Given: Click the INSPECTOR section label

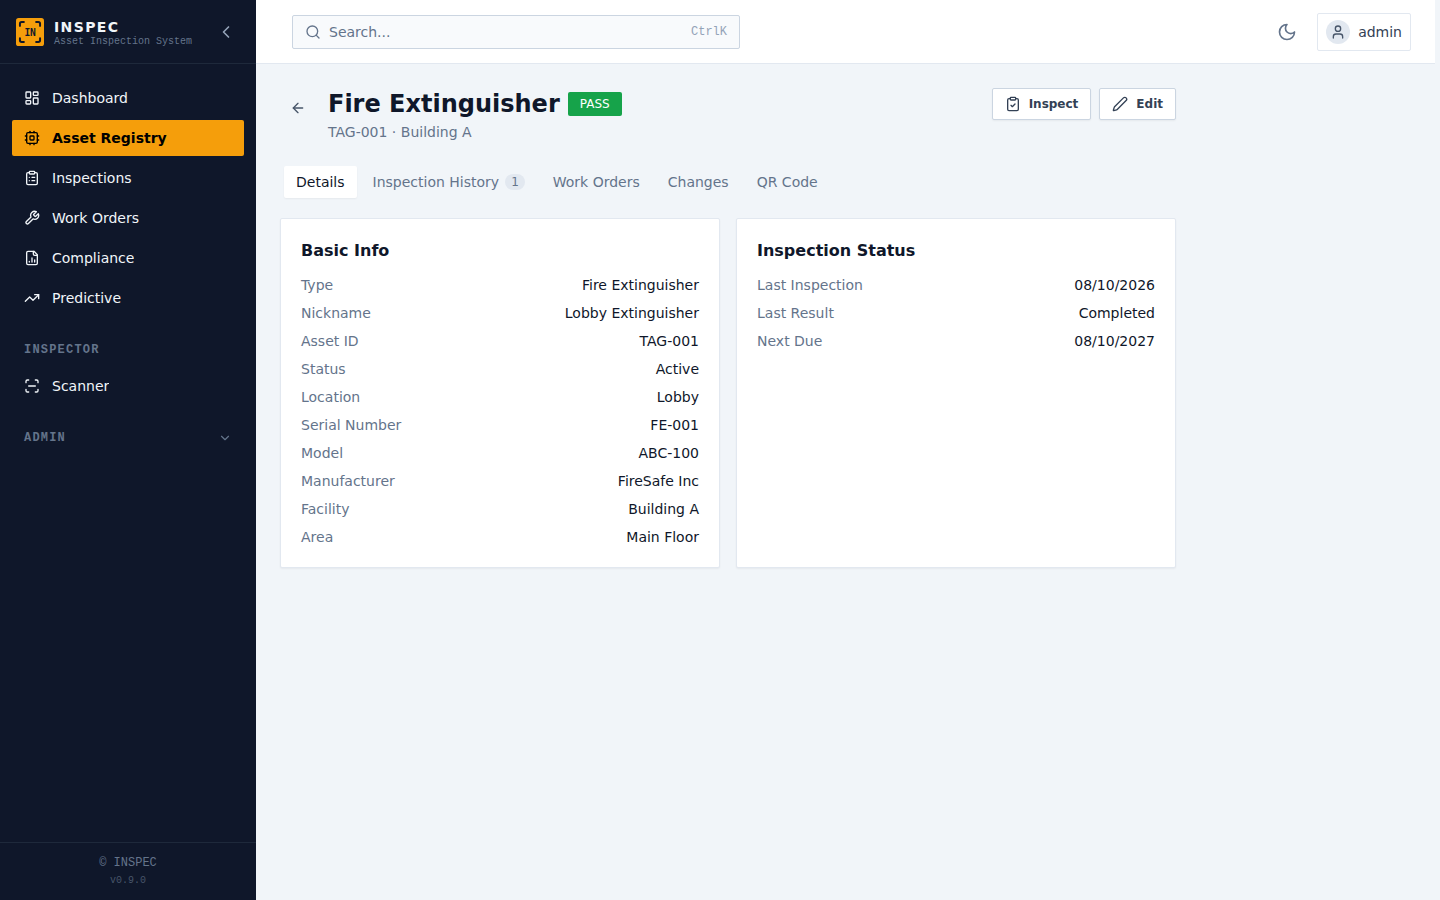Looking at the screenshot, I should point(62,349).
